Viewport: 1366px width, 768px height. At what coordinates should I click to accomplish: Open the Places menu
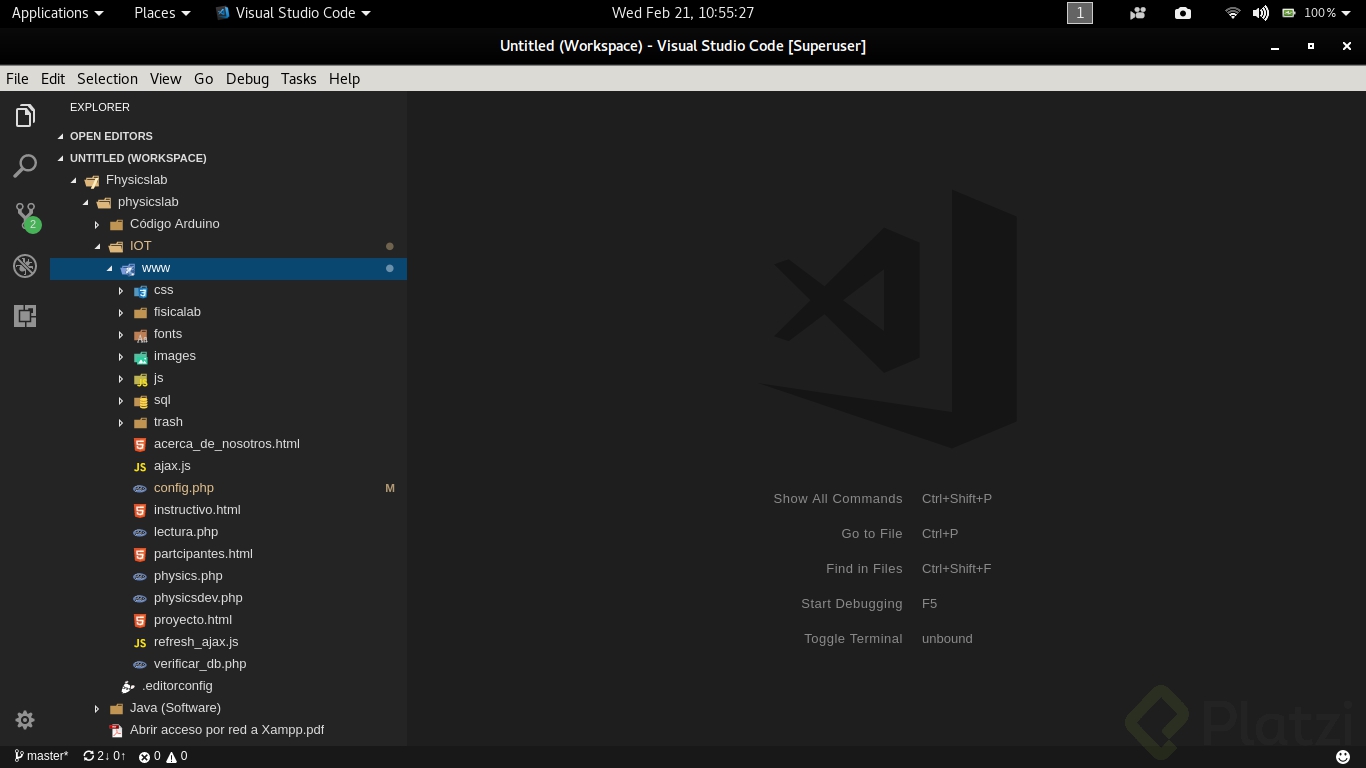(162, 13)
